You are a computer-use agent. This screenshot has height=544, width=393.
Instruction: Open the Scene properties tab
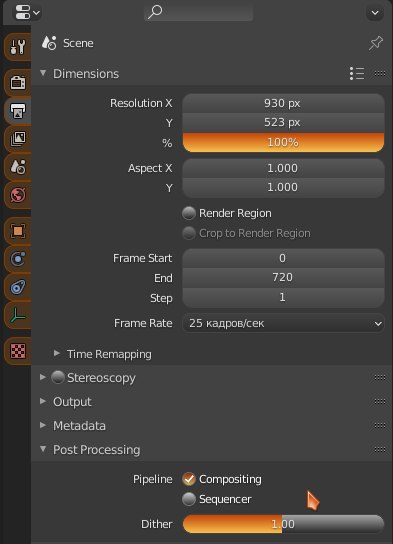point(18,167)
